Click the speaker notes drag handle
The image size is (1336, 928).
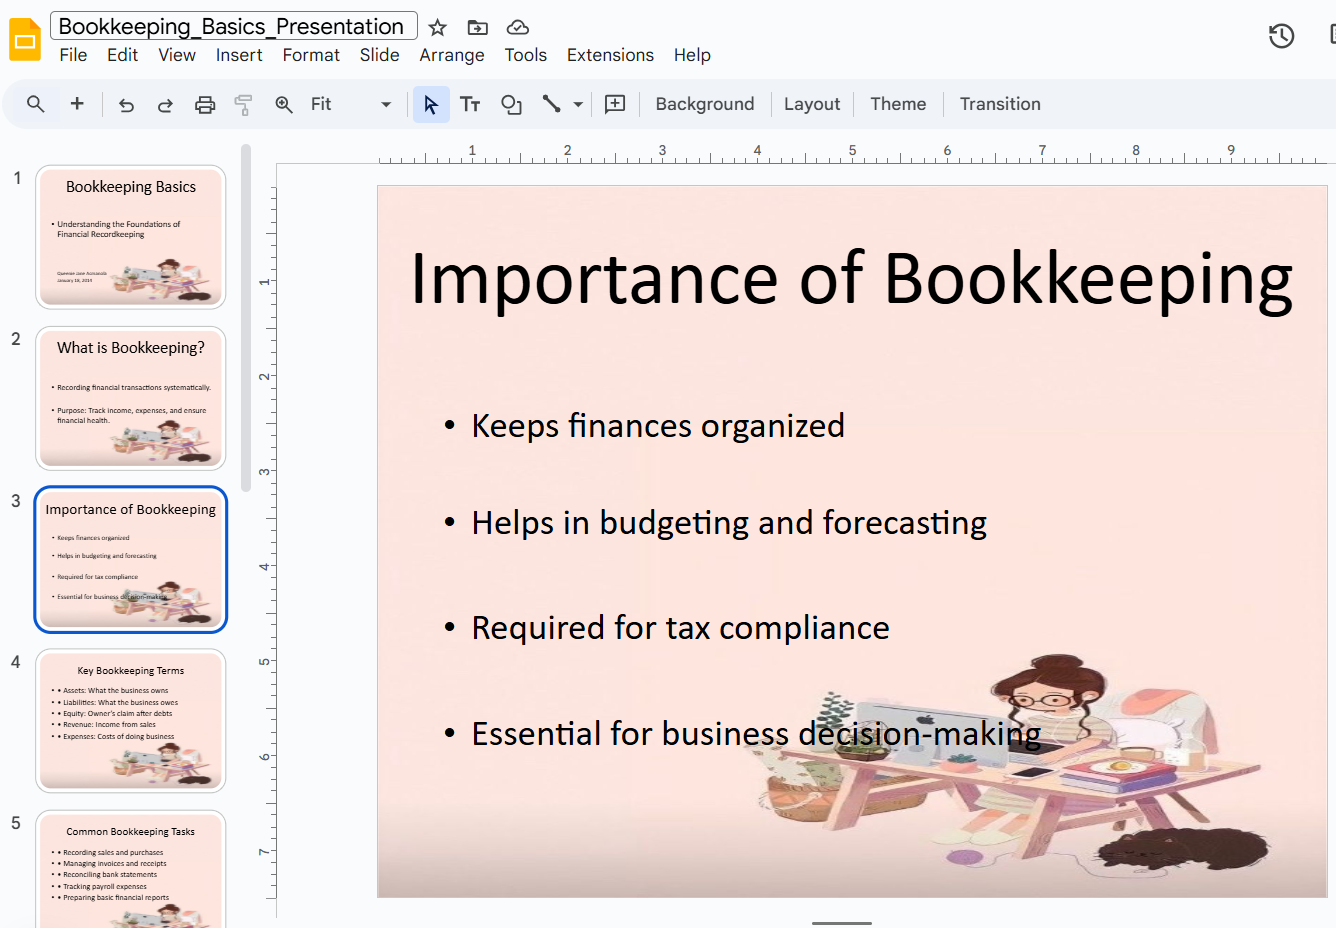coord(842,923)
